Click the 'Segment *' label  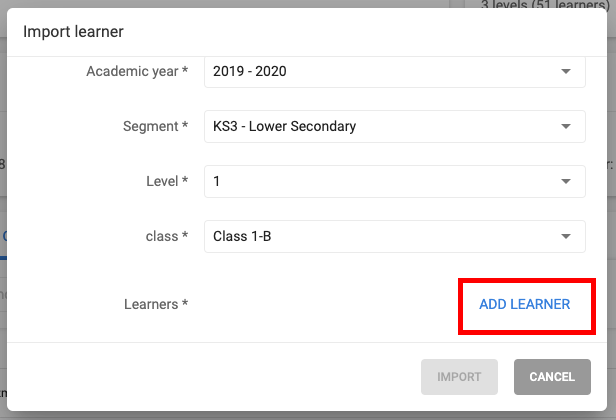coord(155,127)
